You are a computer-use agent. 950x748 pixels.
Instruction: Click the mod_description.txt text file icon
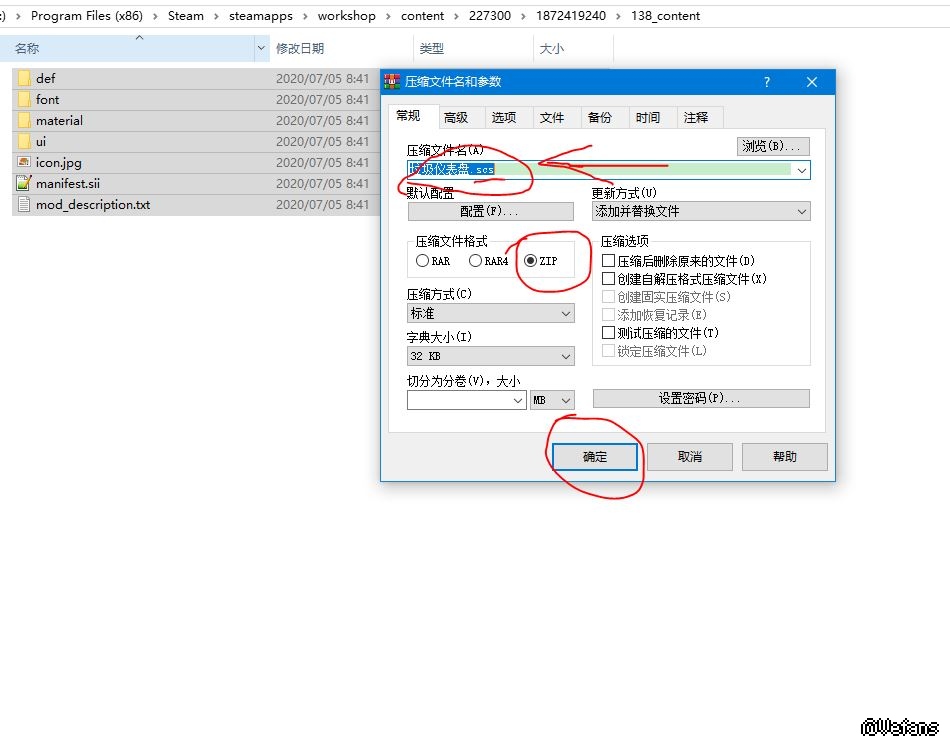pos(24,204)
